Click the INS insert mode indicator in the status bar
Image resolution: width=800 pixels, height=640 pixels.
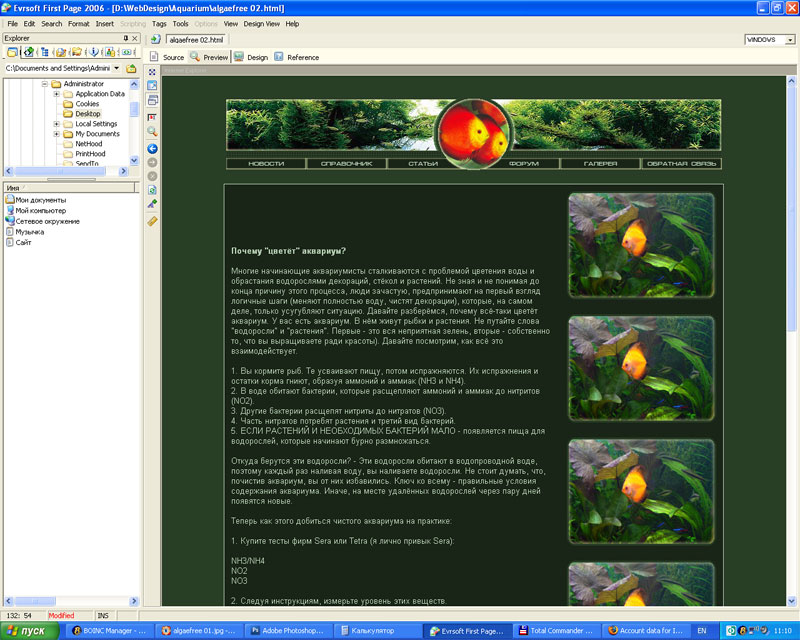103,616
